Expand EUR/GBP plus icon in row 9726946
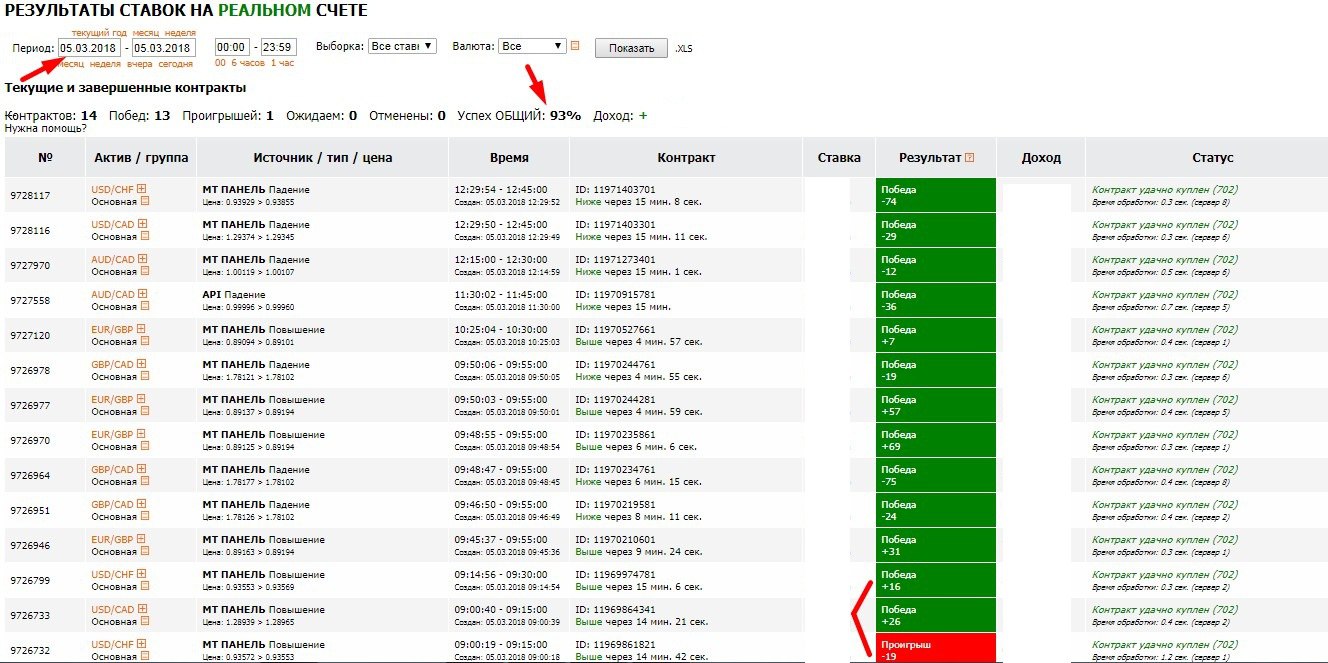The height and width of the screenshot is (663, 1328). tap(141, 539)
